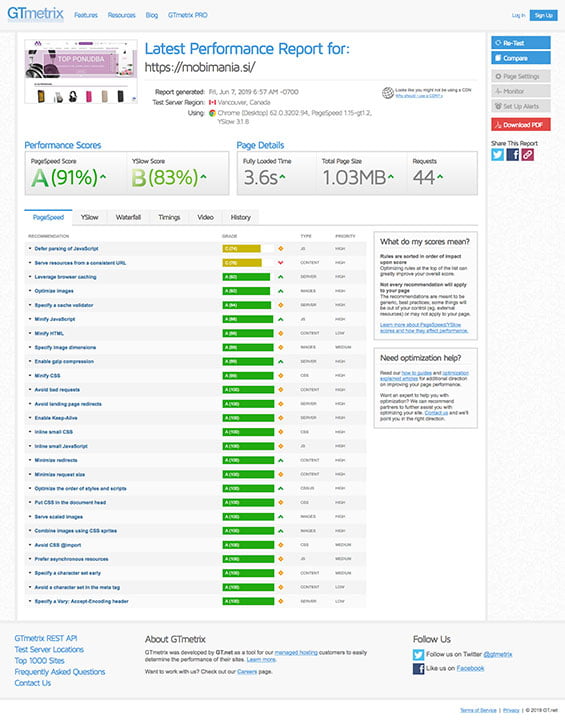Switch to the YSlow tab

click(x=89, y=217)
